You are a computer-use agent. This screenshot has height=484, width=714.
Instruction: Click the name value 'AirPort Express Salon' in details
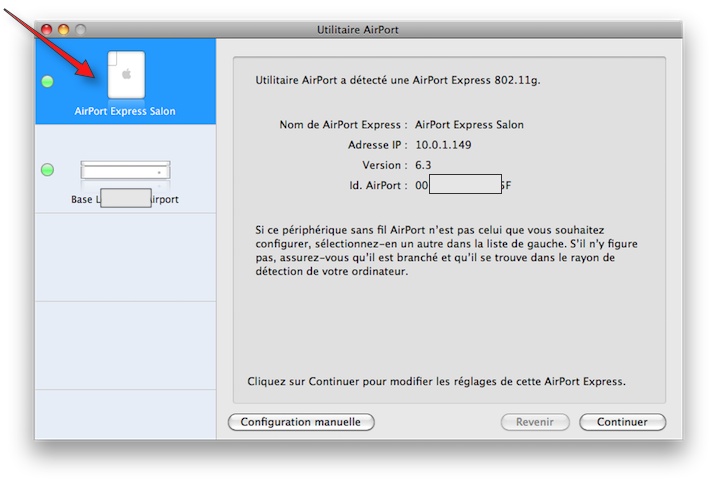tap(469, 125)
